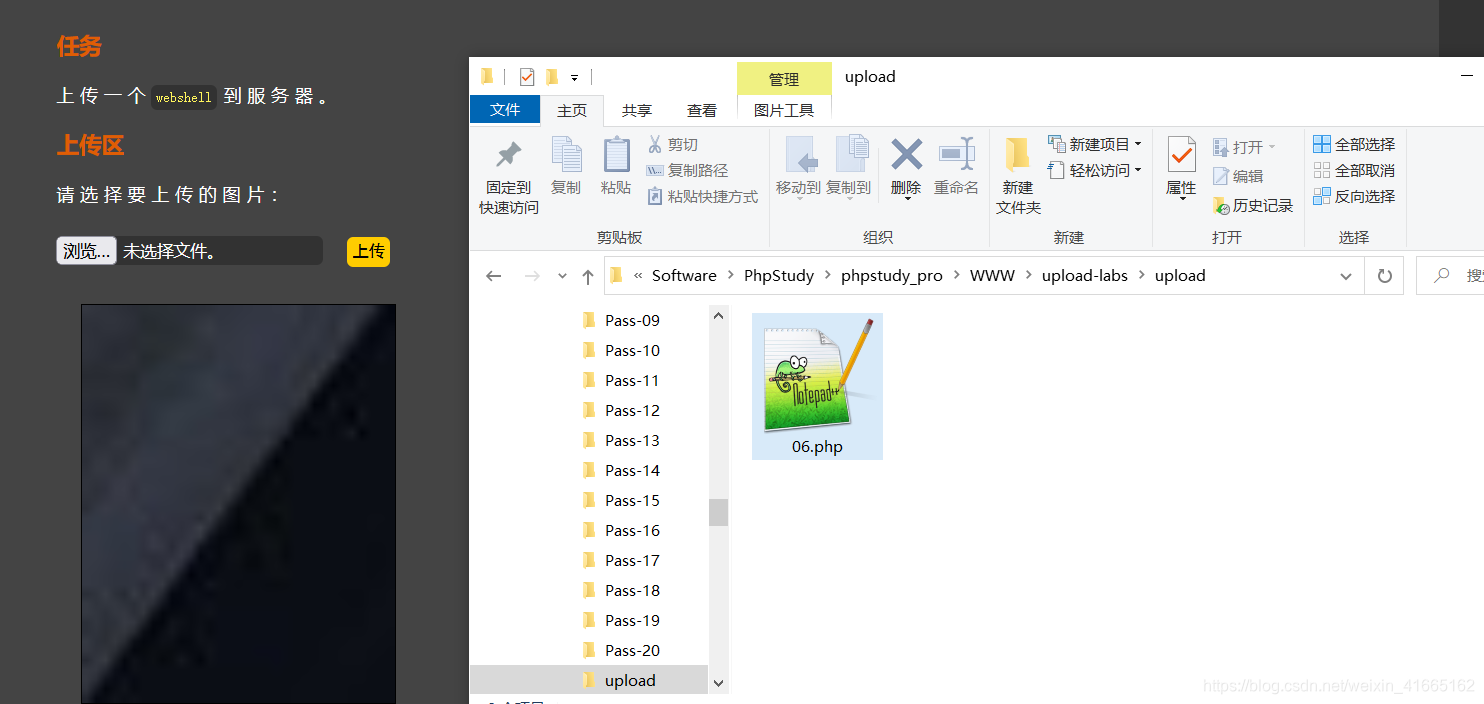
Task: Click quick access new folder icon
Action: [552, 77]
